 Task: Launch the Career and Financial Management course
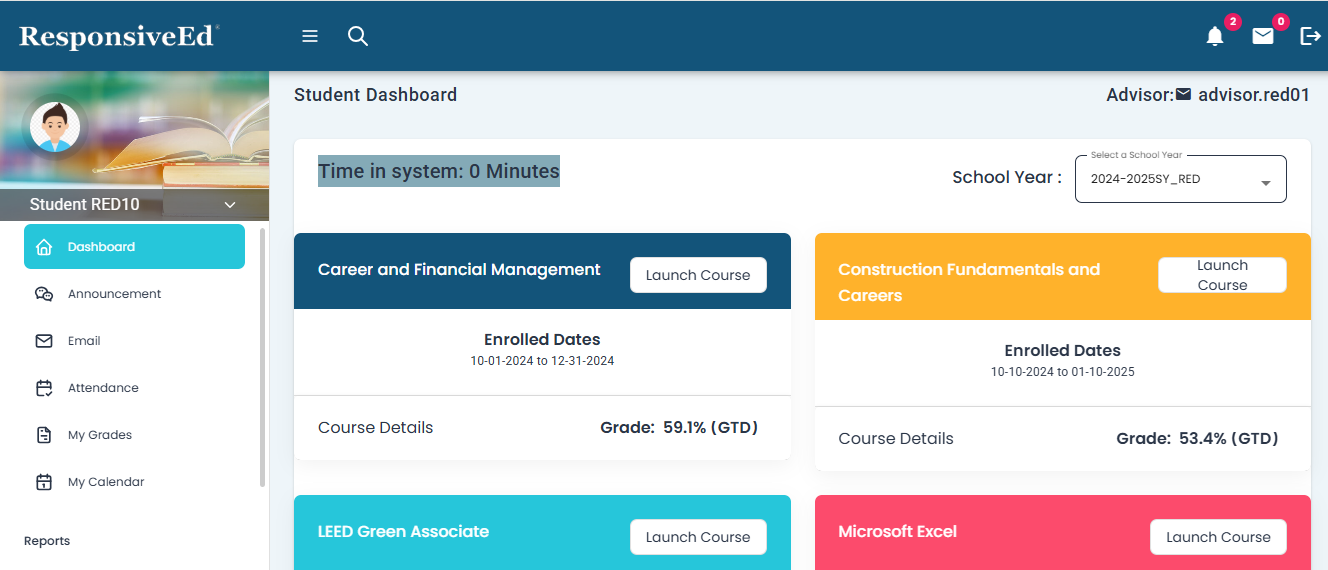point(698,275)
